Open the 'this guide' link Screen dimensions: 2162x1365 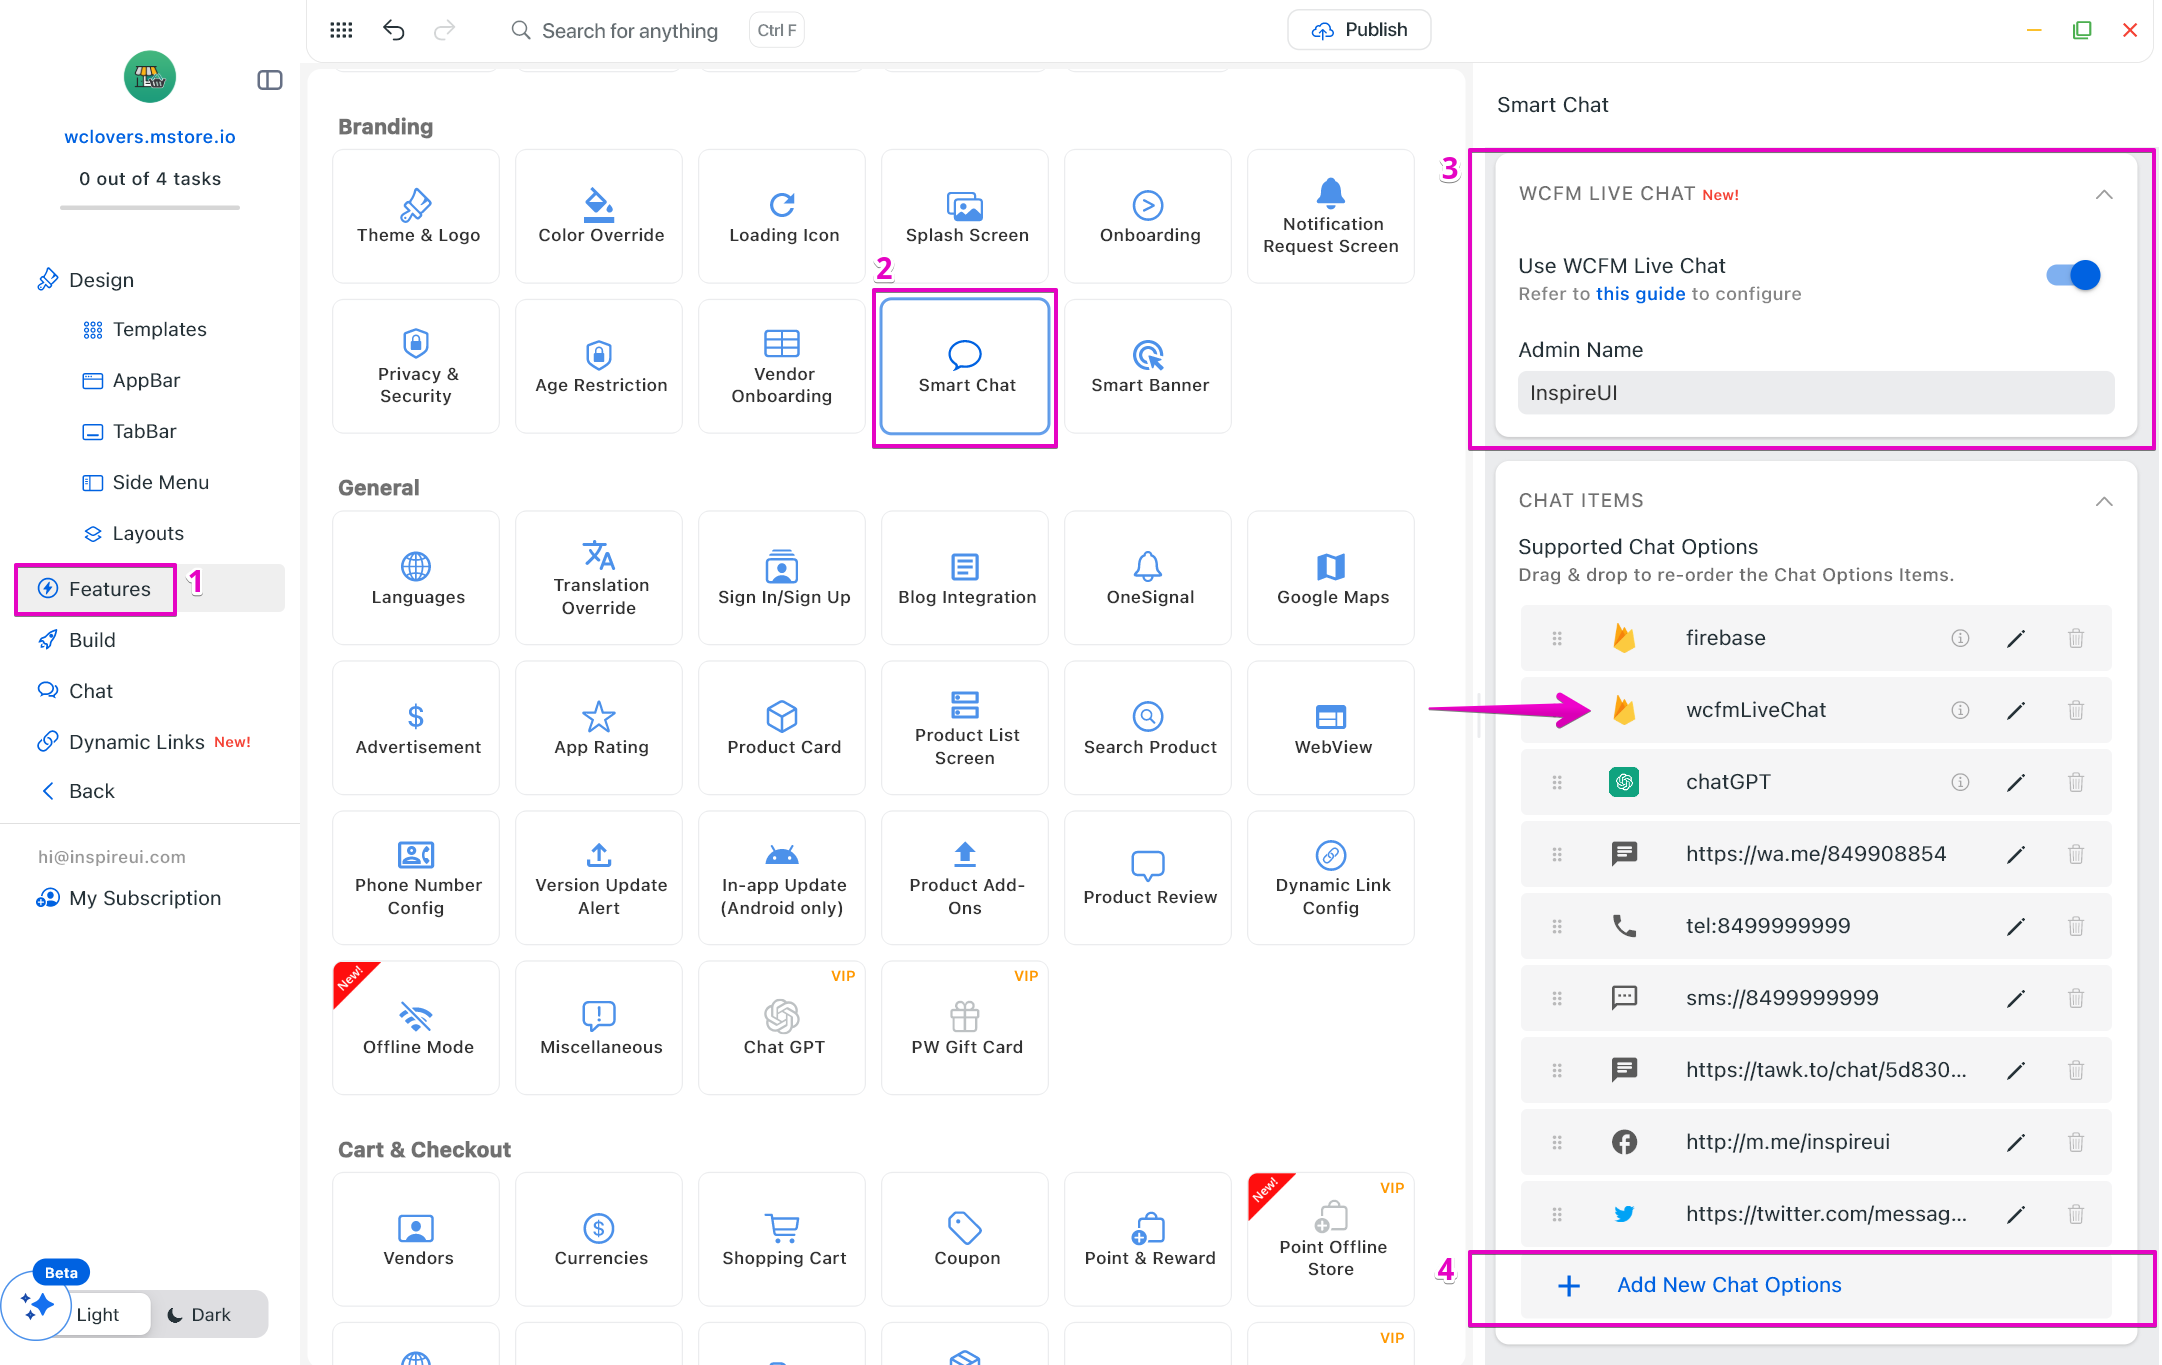pyautogui.click(x=1640, y=294)
